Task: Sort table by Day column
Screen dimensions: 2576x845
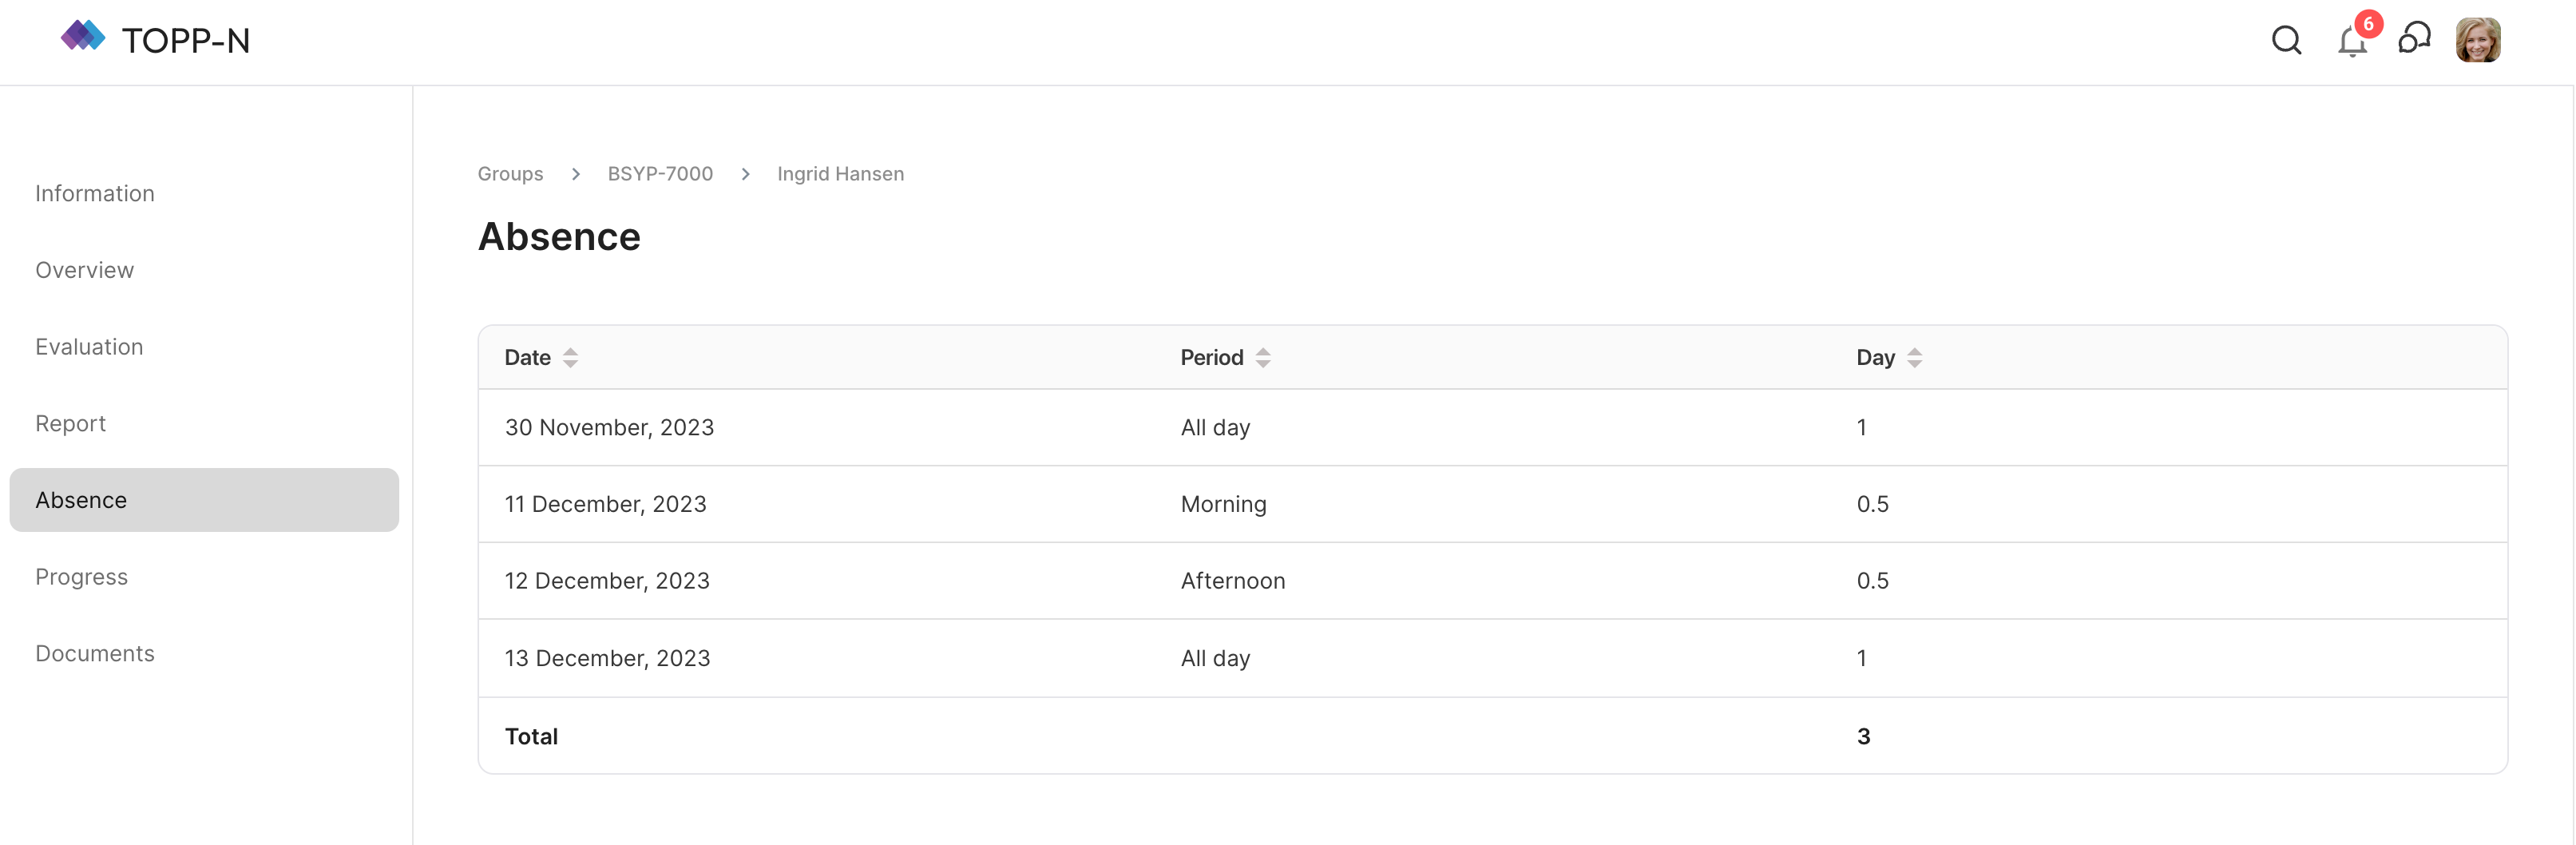Action: [x=1914, y=358]
